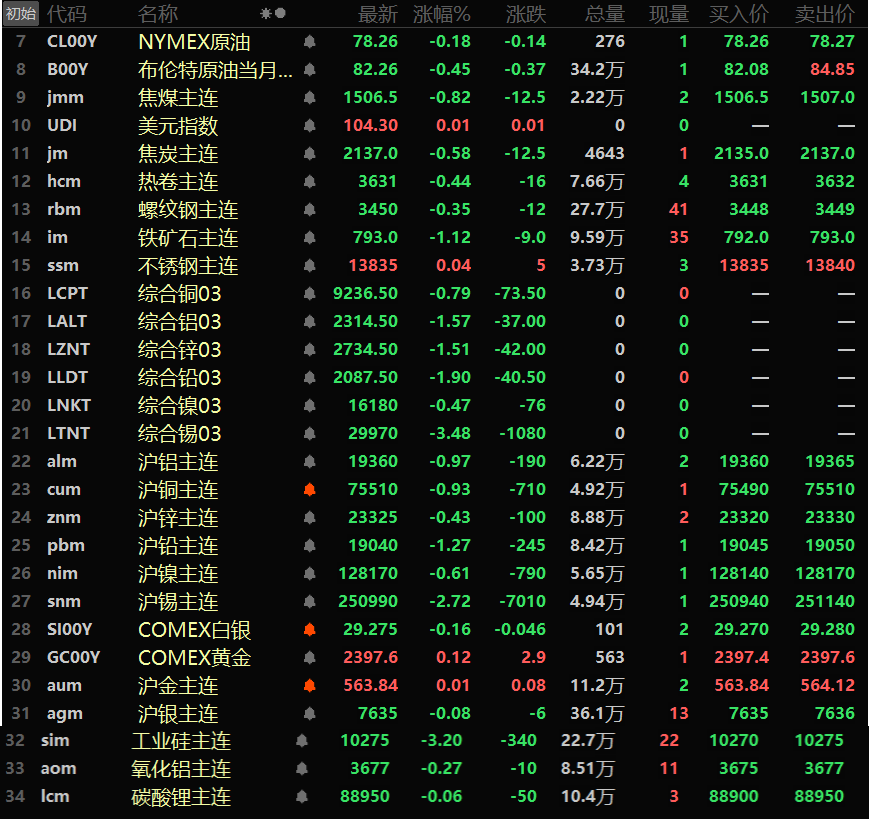
Task: Open the COMEX黄金 contract name
Action: click(x=194, y=658)
